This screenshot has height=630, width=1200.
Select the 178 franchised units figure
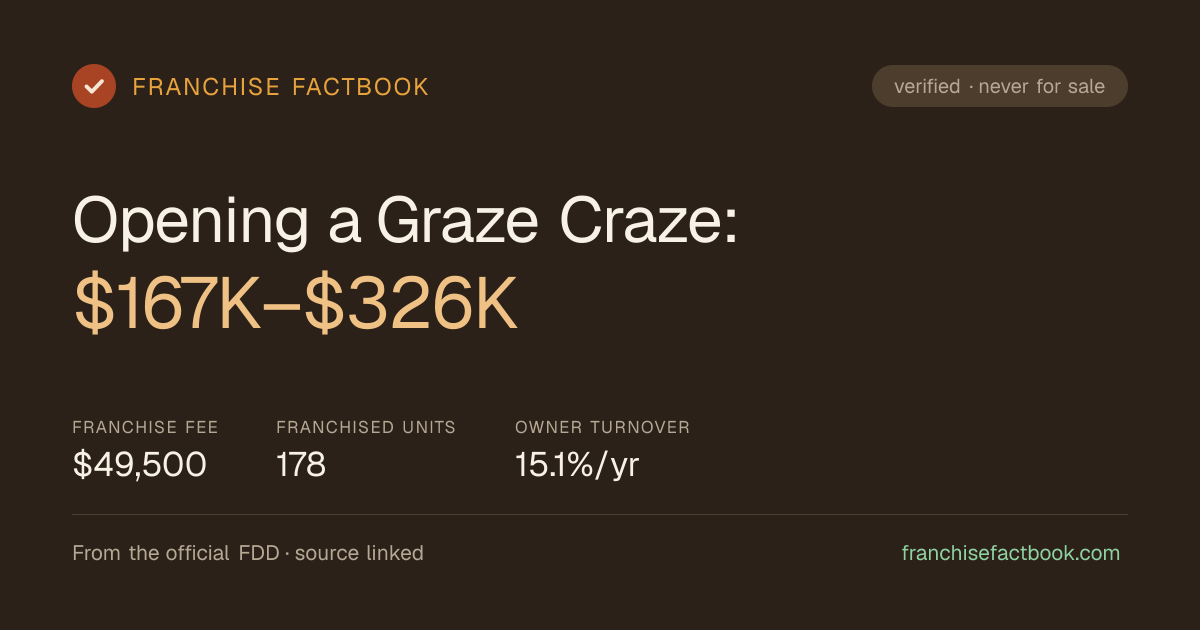pyautogui.click(x=301, y=465)
